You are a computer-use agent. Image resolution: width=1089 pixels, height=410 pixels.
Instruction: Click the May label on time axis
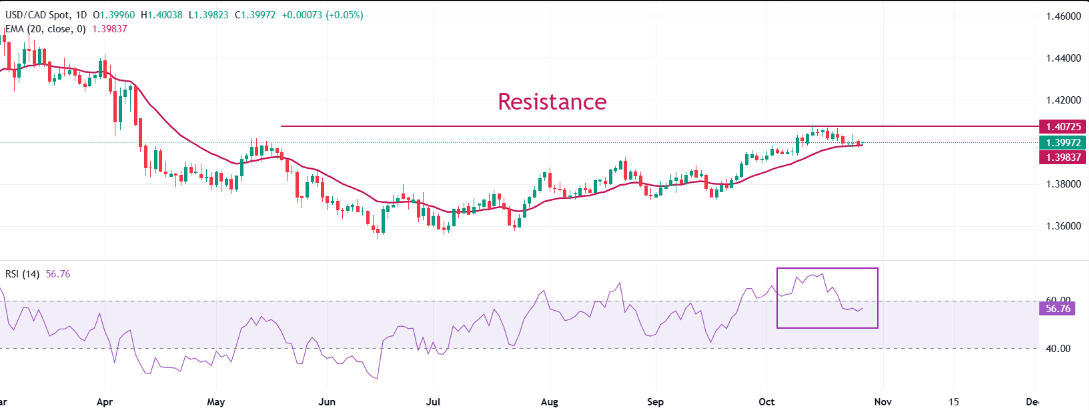(217, 400)
